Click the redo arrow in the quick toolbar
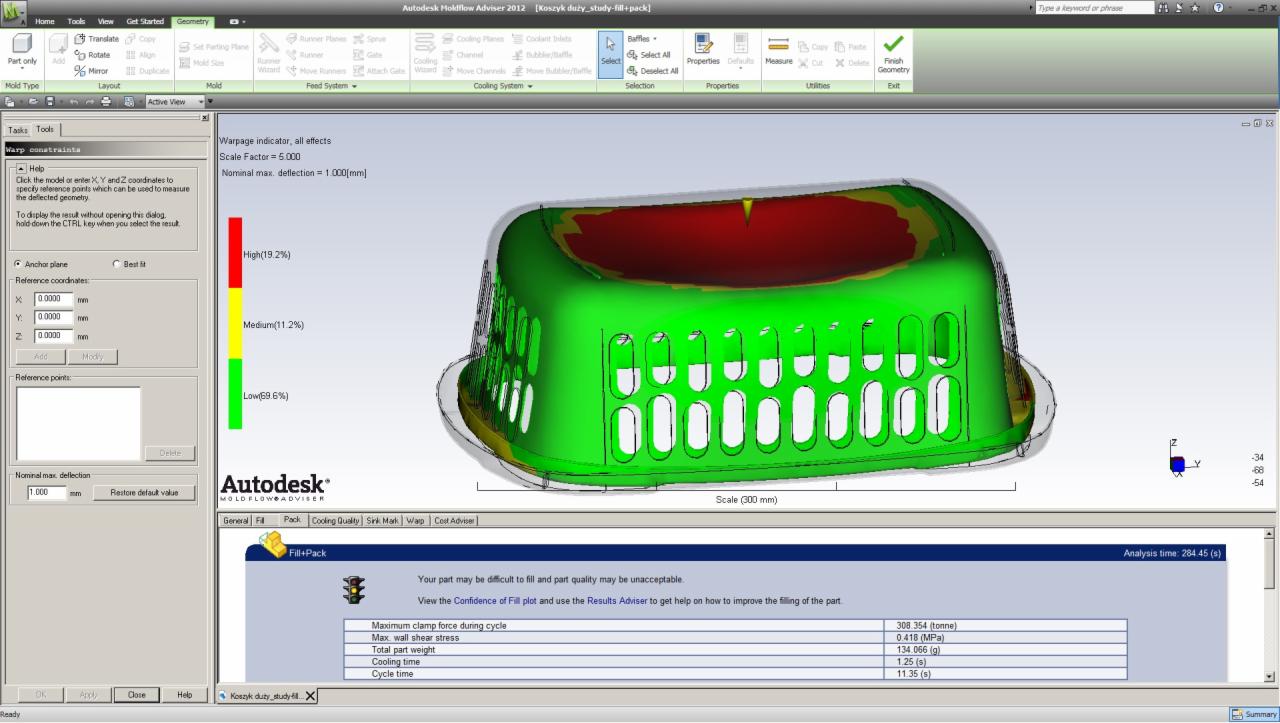 (89, 102)
